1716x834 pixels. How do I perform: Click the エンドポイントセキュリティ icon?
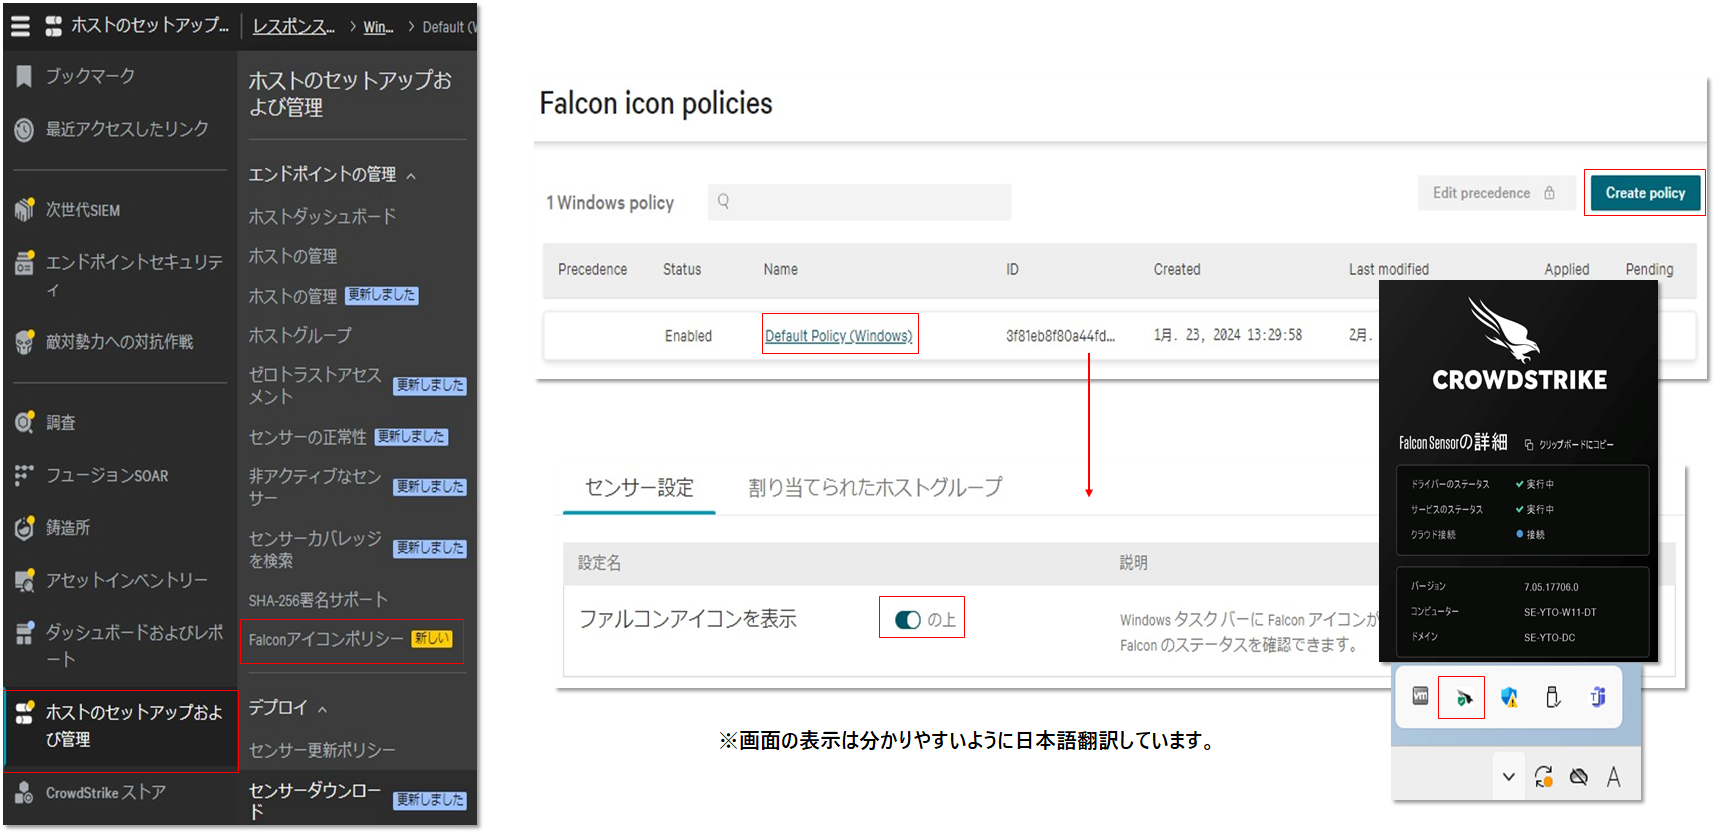pyautogui.click(x=24, y=263)
